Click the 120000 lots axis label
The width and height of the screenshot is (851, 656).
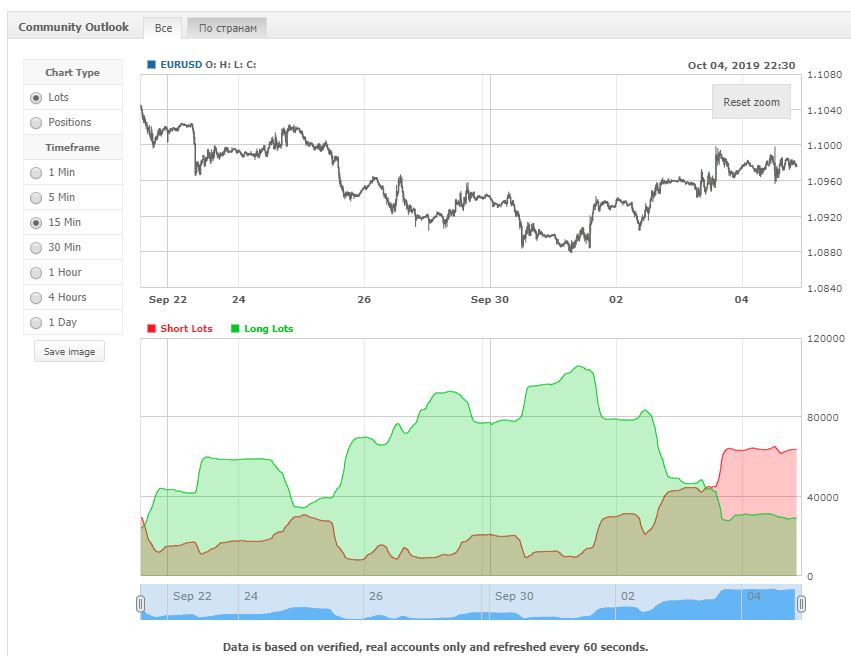[825, 339]
